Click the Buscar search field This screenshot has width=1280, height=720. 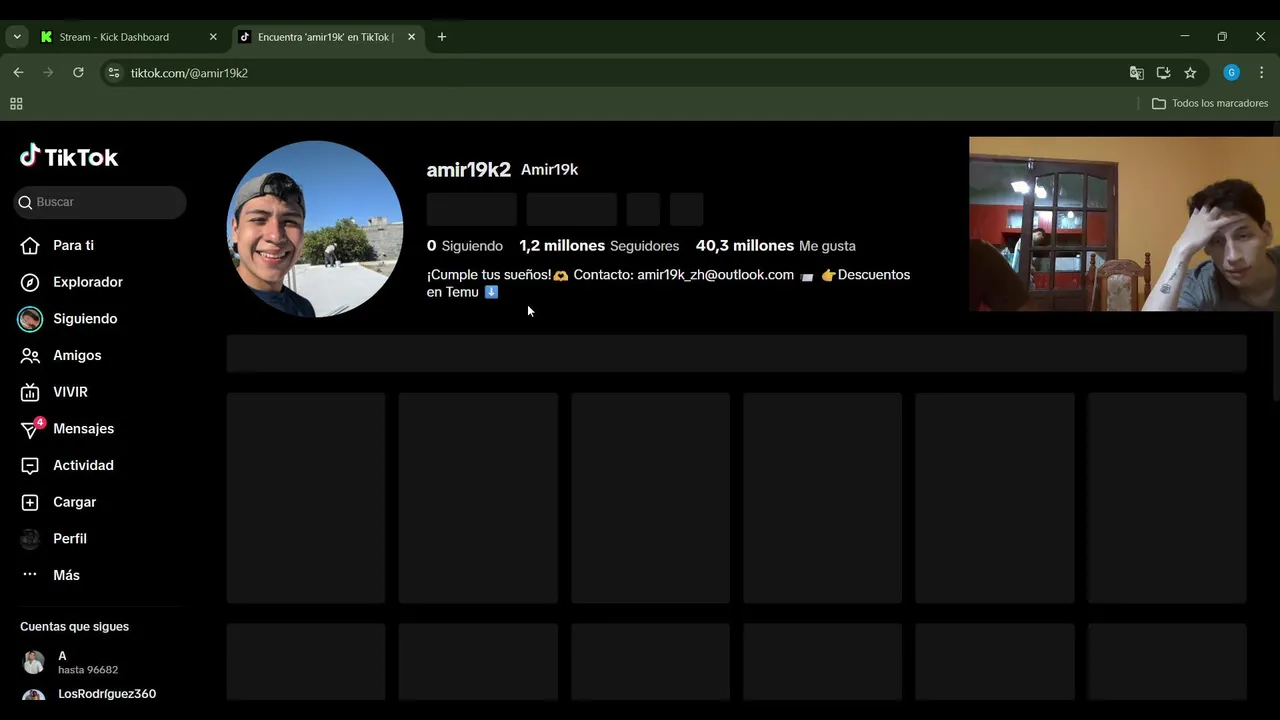[x=100, y=202]
